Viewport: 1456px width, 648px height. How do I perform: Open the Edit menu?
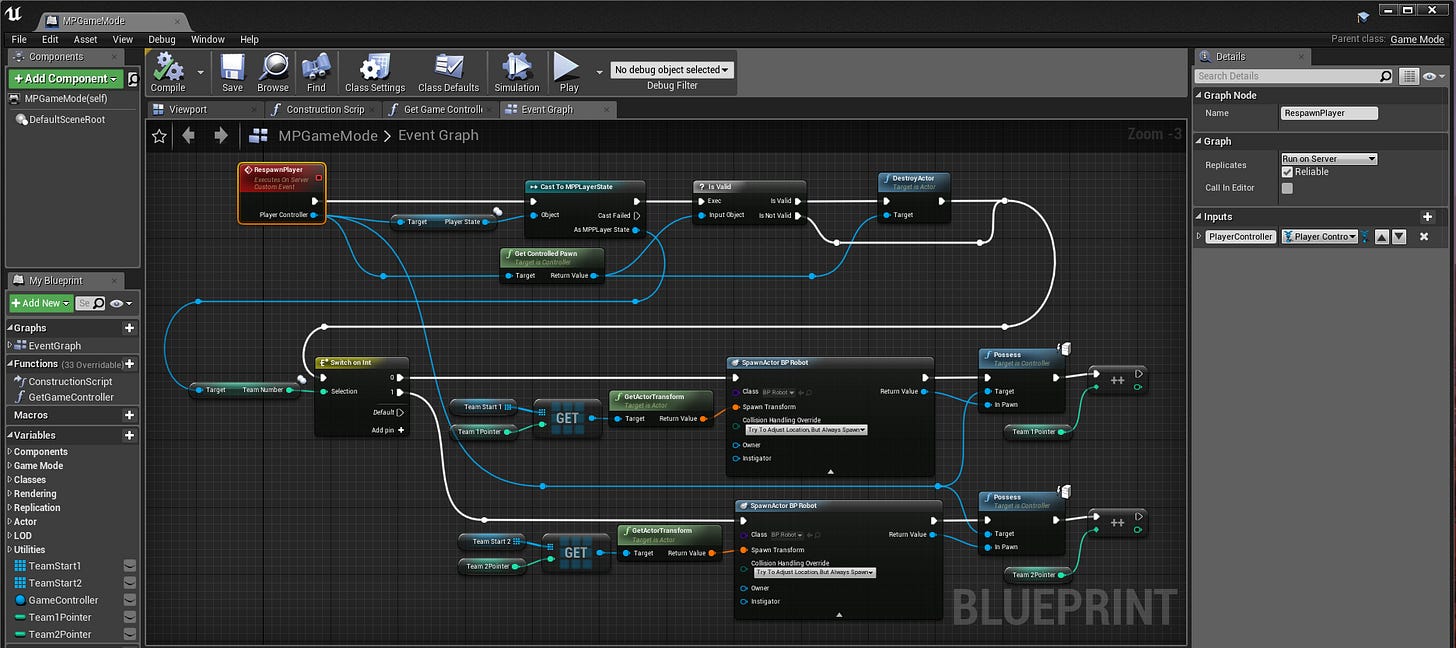coord(50,39)
